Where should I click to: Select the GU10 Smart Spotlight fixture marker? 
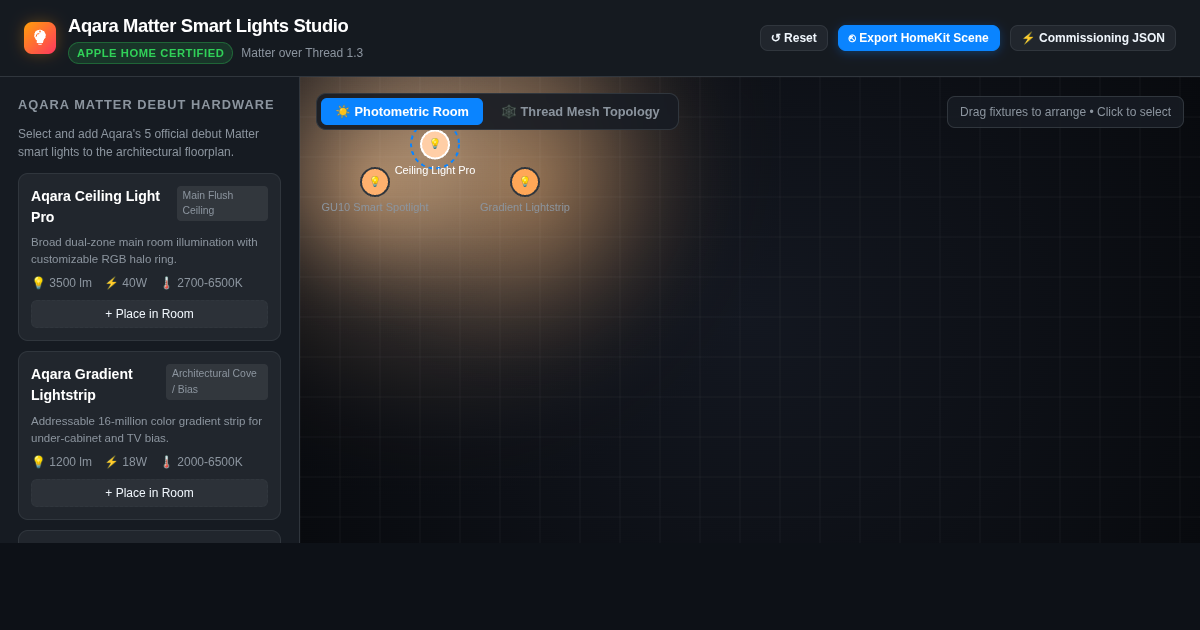click(x=375, y=182)
